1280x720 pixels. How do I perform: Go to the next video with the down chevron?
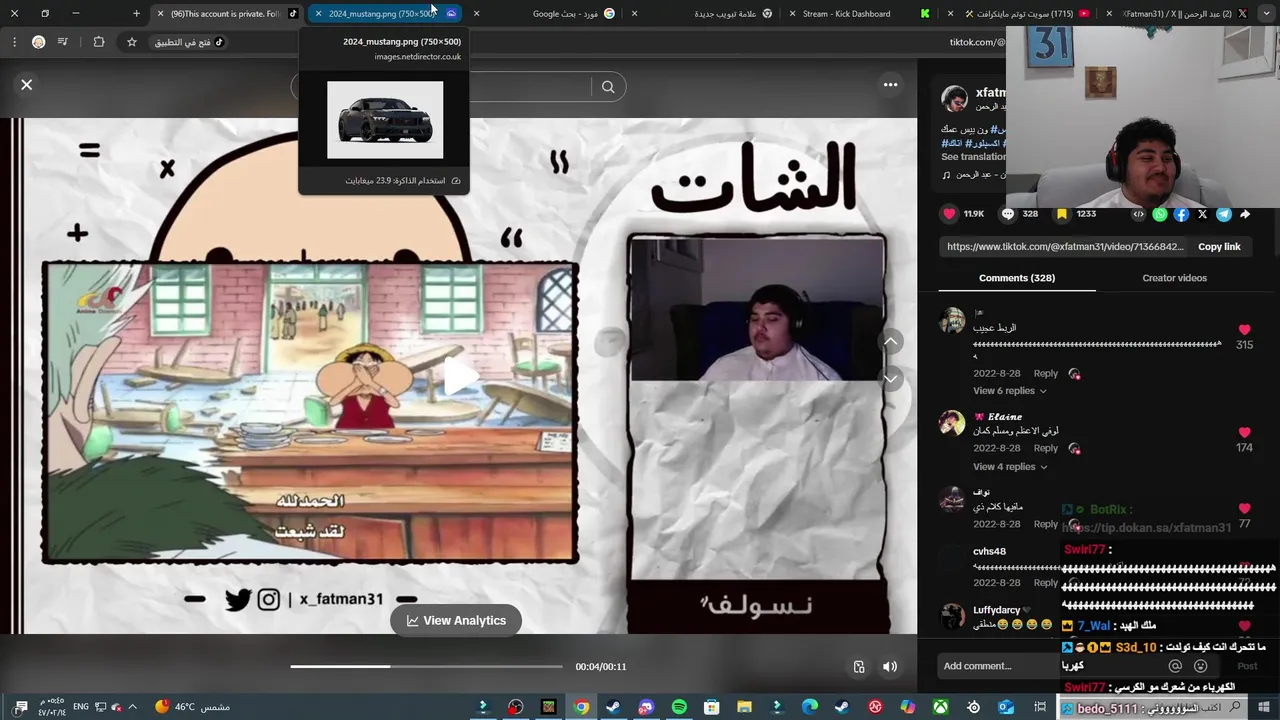click(890, 379)
